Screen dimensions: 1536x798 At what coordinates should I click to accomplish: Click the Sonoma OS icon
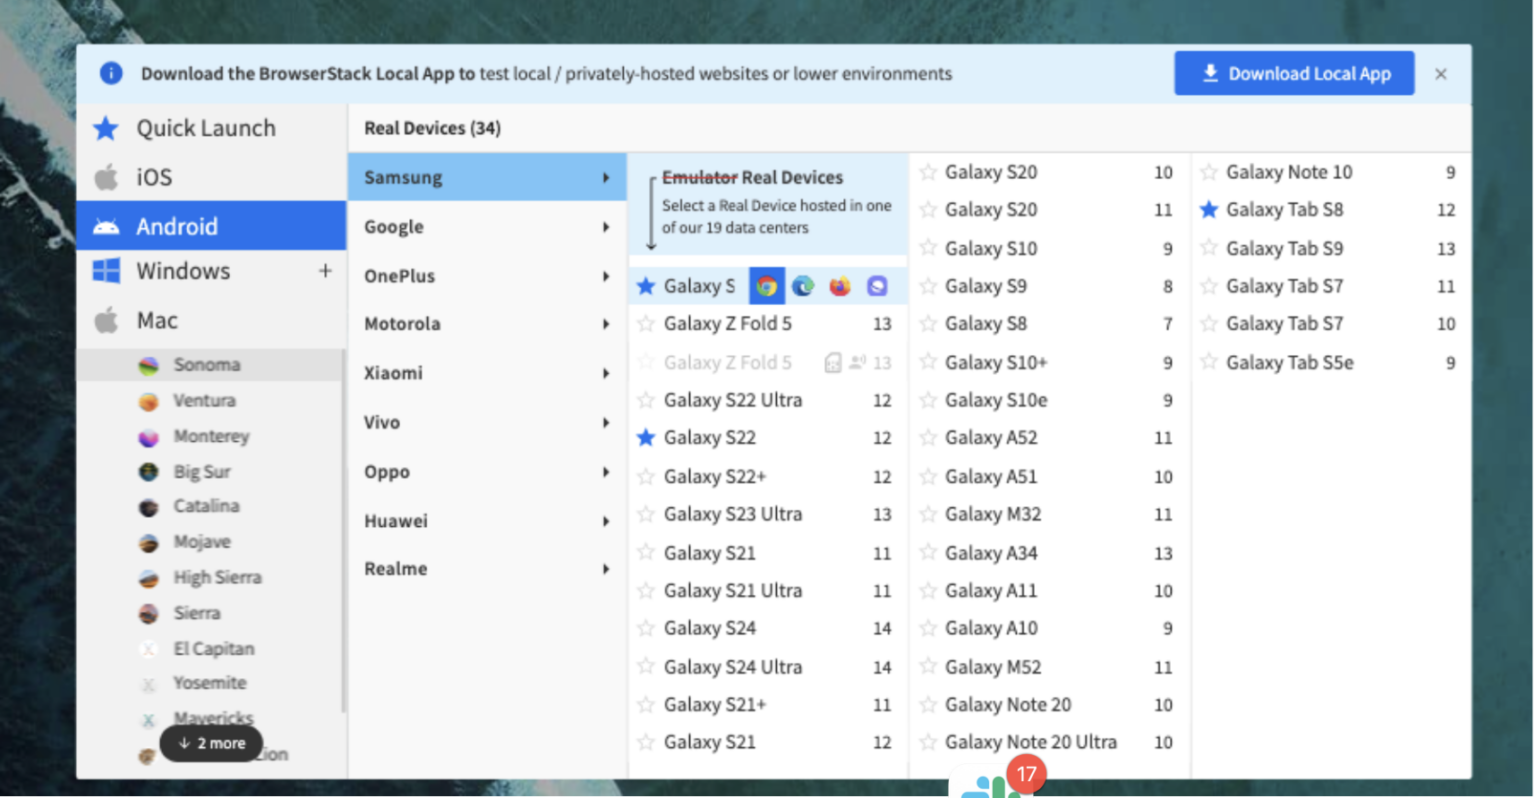pyautogui.click(x=148, y=365)
